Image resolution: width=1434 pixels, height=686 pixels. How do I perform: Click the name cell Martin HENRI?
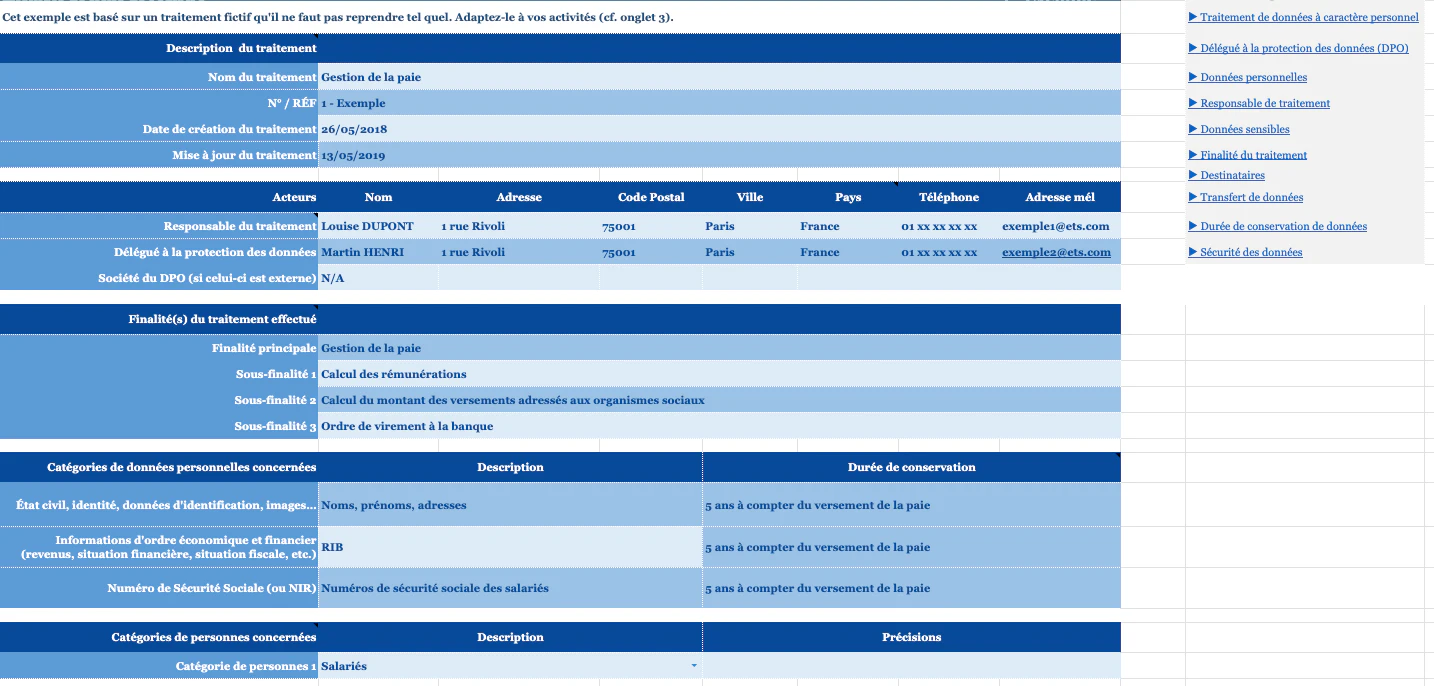pos(378,252)
